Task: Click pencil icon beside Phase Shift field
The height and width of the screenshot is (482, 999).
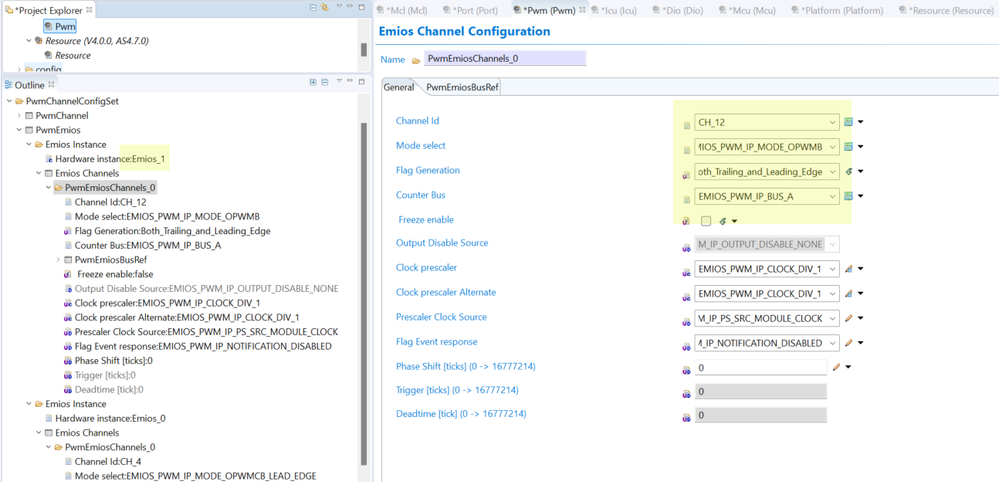Action: coord(836,367)
